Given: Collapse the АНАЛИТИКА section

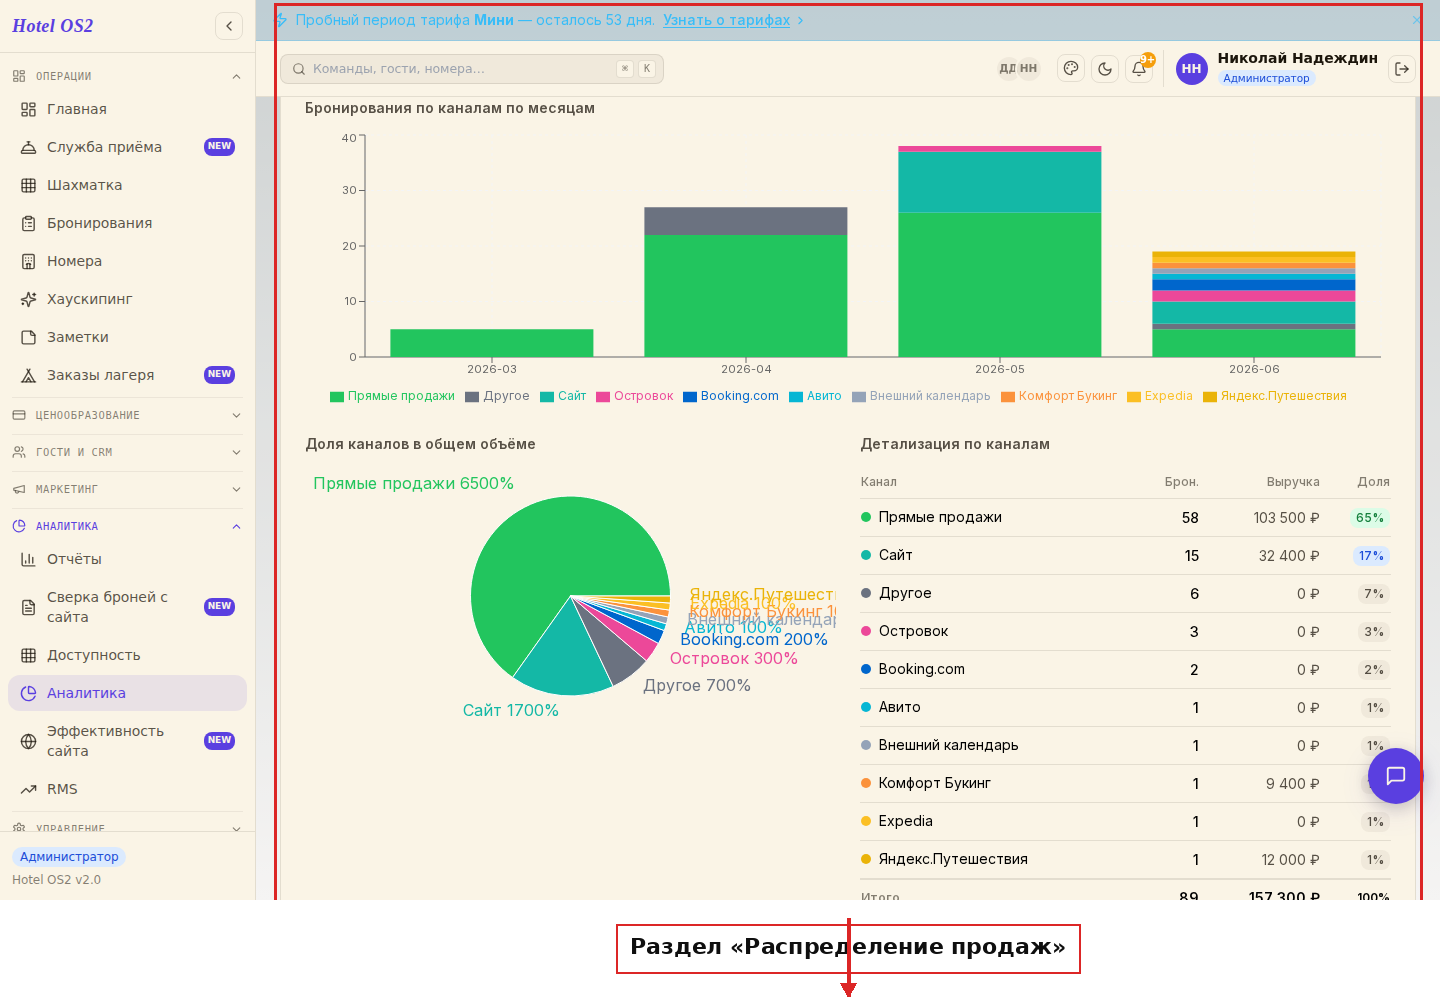Looking at the screenshot, I should tap(127, 526).
